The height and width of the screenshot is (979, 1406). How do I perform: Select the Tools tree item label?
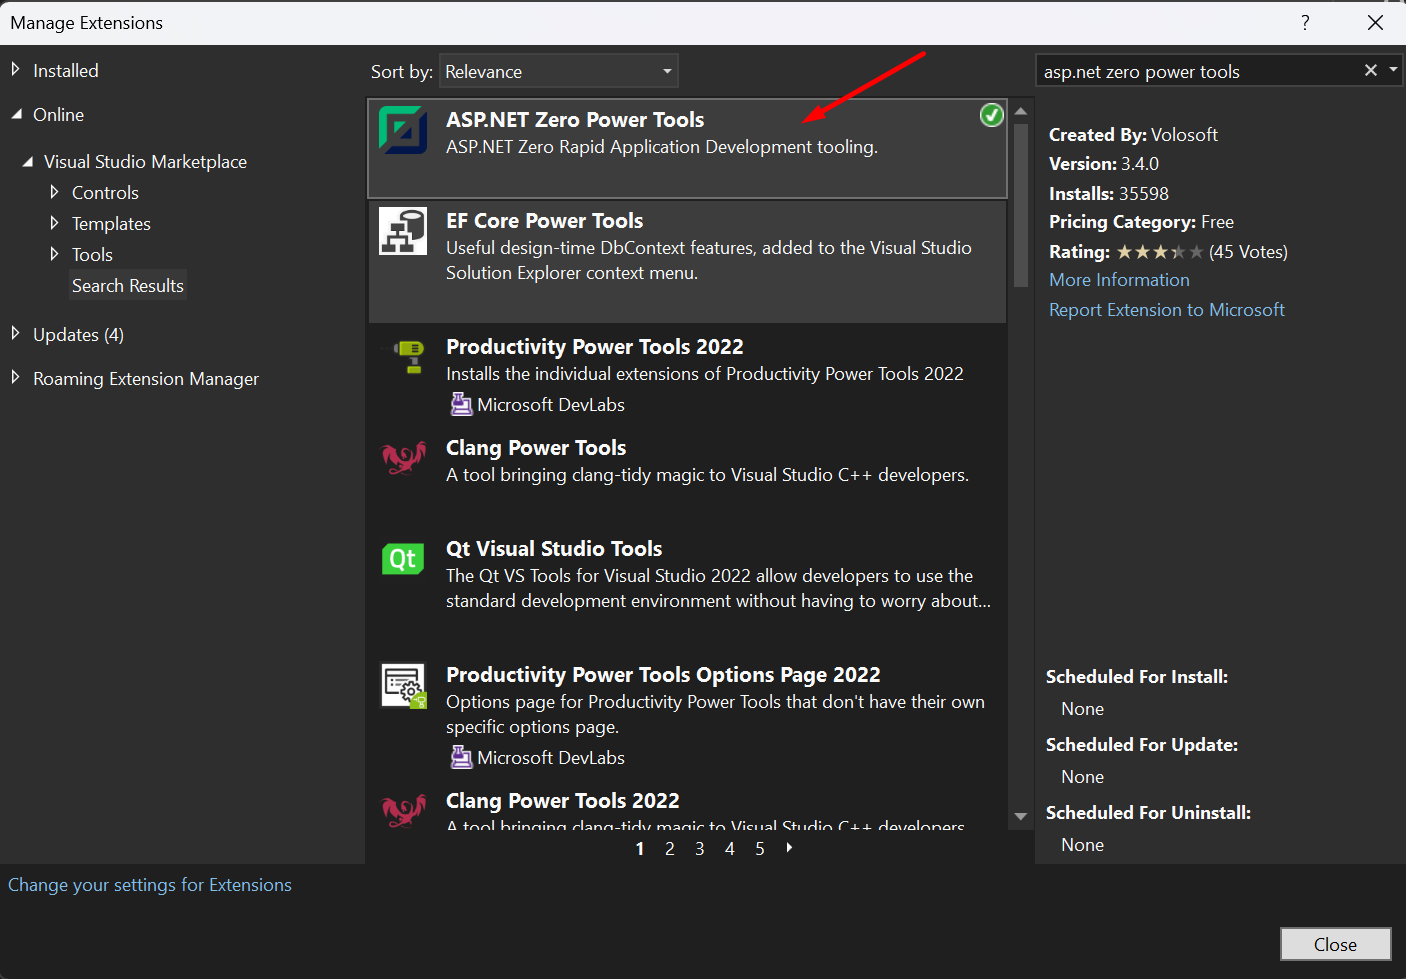click(92, 255)
